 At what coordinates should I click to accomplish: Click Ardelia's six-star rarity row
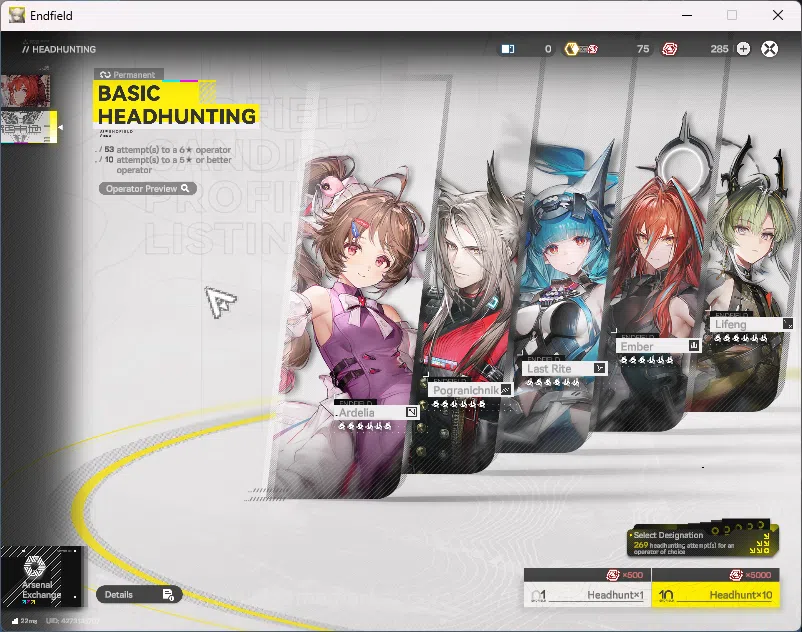pyautogui.click(x=365, y=425)
